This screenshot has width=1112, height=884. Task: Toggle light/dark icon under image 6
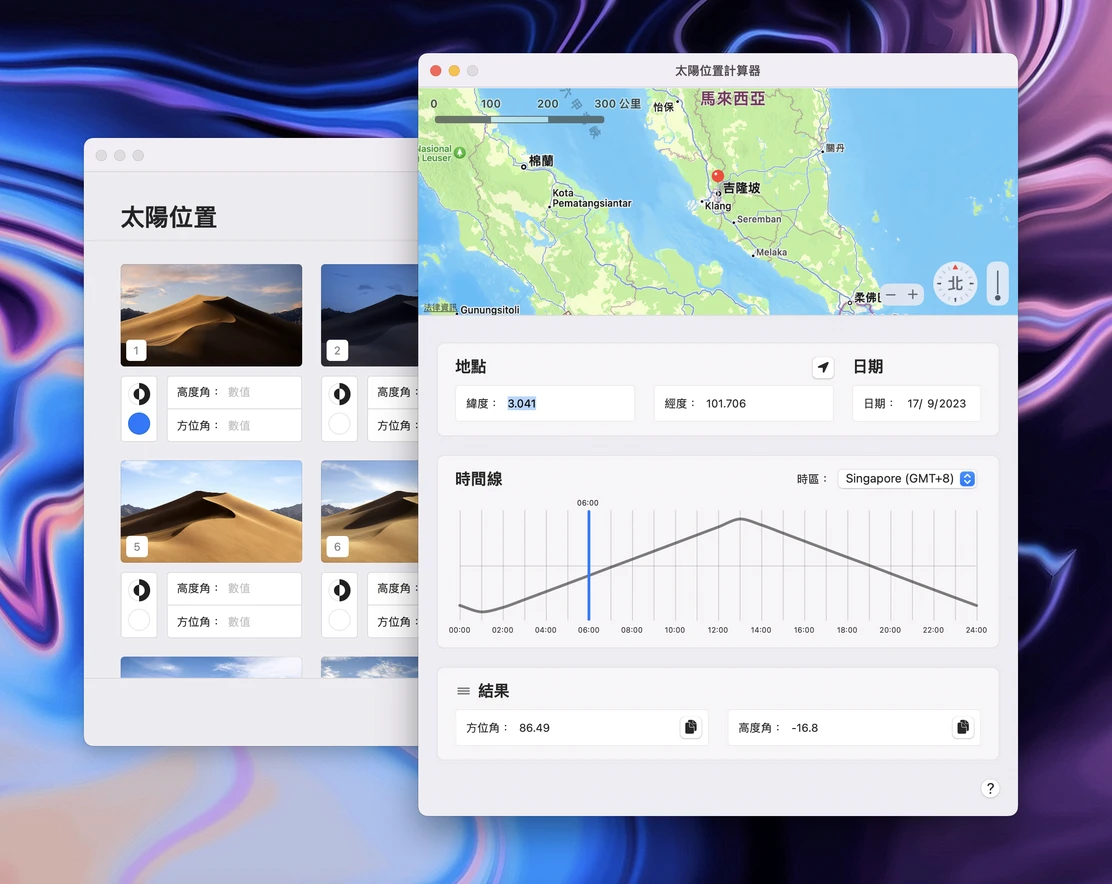[340, 590]
